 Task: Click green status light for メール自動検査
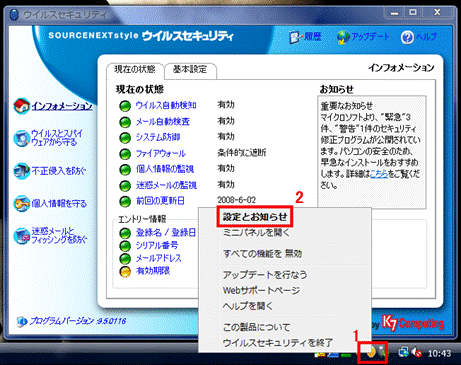125,122
